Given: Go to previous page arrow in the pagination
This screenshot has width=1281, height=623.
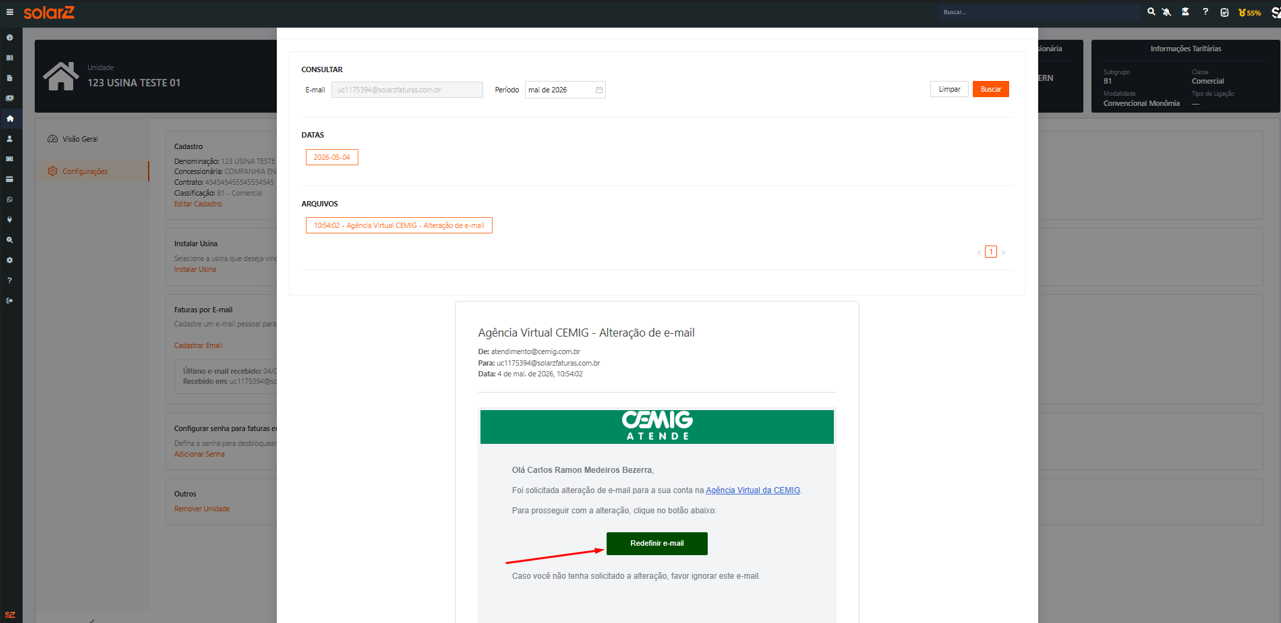Looking at the screenshot, I should (979, 252).
